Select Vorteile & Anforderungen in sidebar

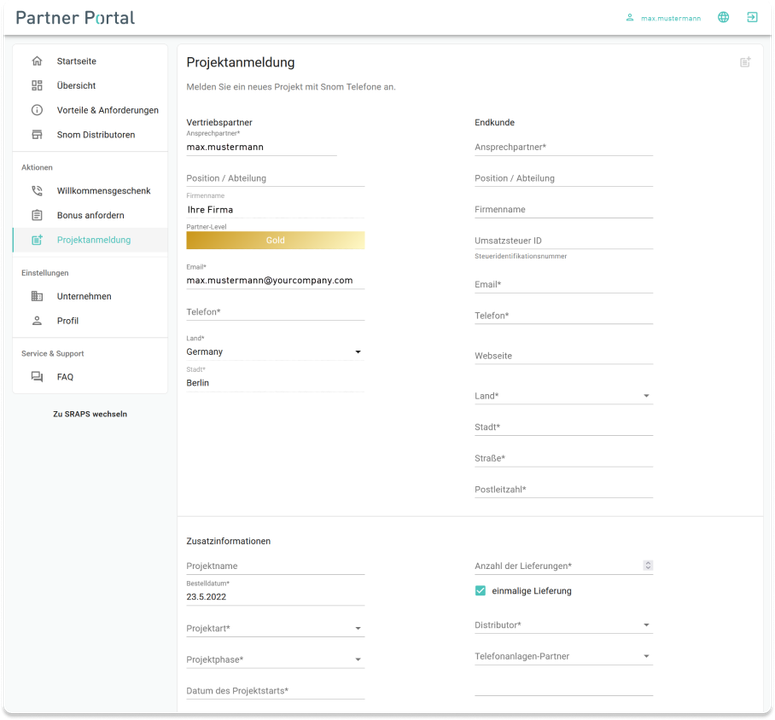[107, 110]
